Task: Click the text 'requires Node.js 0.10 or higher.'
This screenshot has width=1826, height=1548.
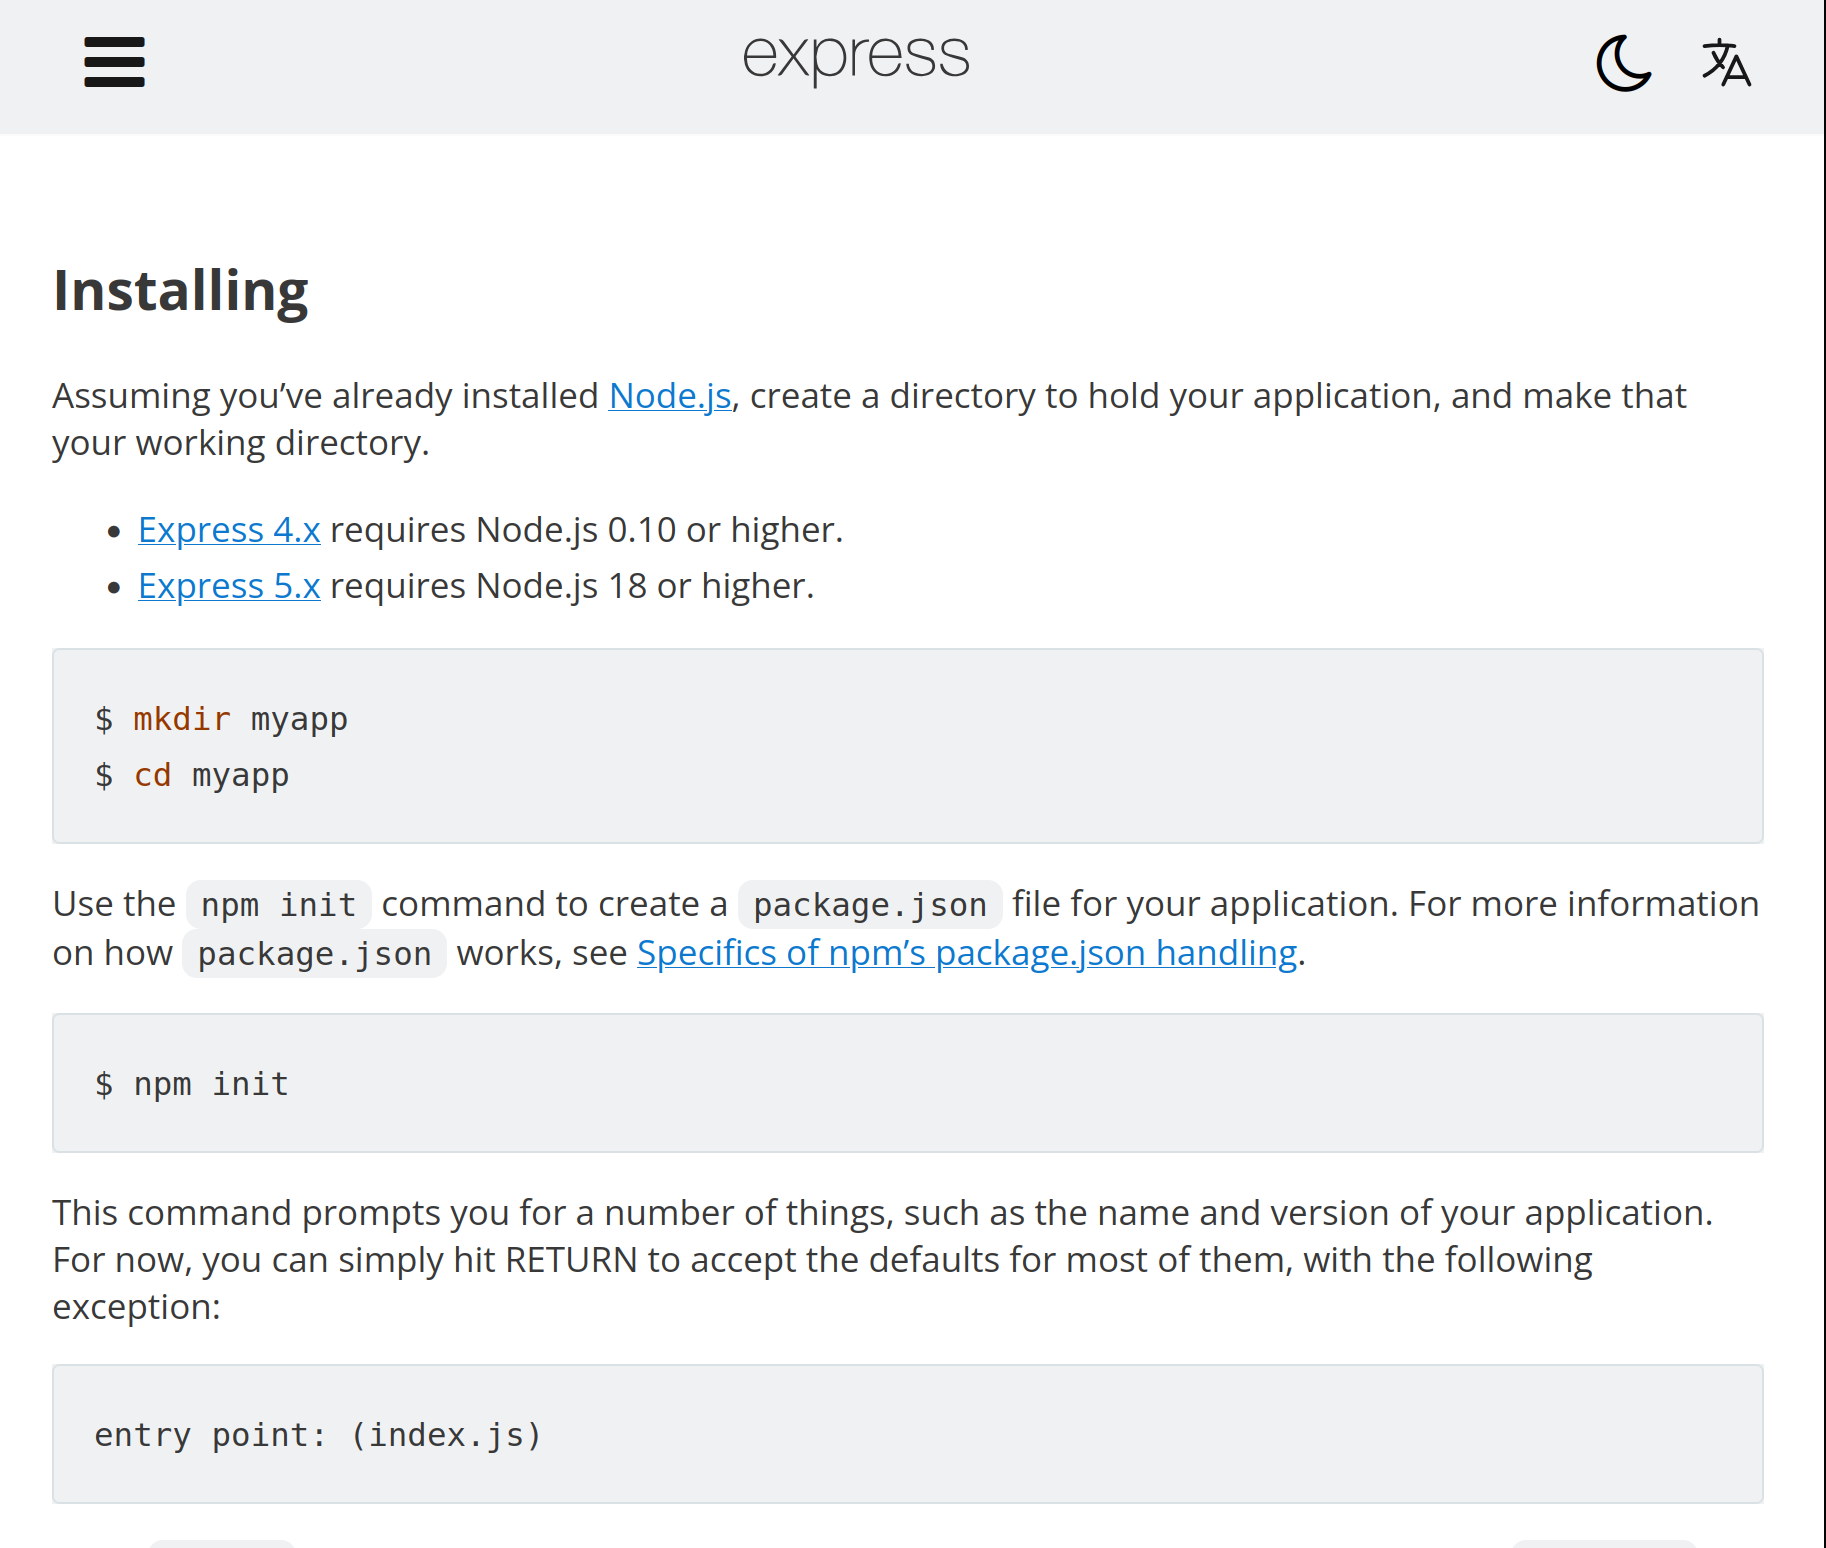Action: [587, 530]
